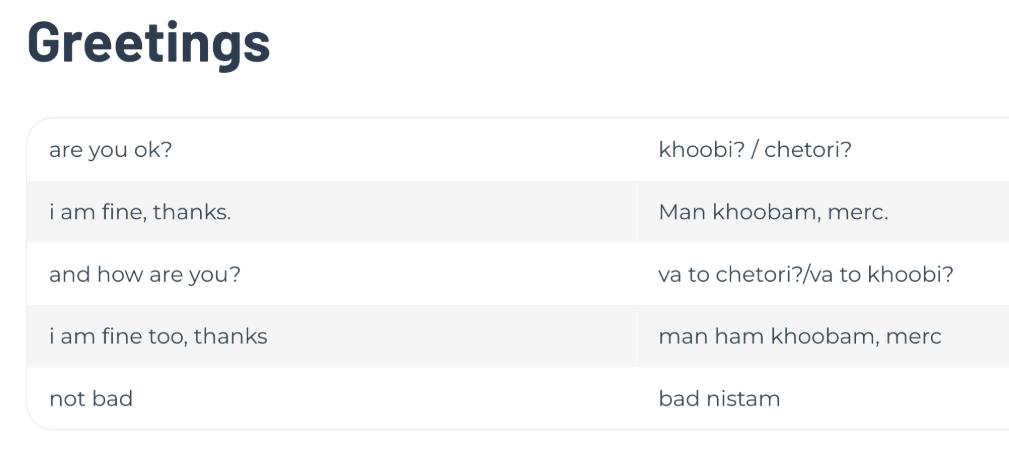Select the "i am fine too, thanks" phrase
Image resolution: width=1009 pixels, height=467 pixels.
point(158,336)
